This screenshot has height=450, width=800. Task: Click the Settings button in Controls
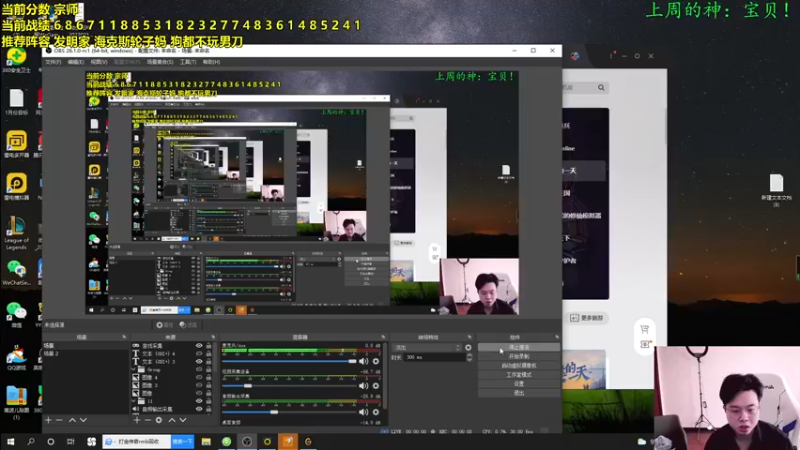point(519,384)
